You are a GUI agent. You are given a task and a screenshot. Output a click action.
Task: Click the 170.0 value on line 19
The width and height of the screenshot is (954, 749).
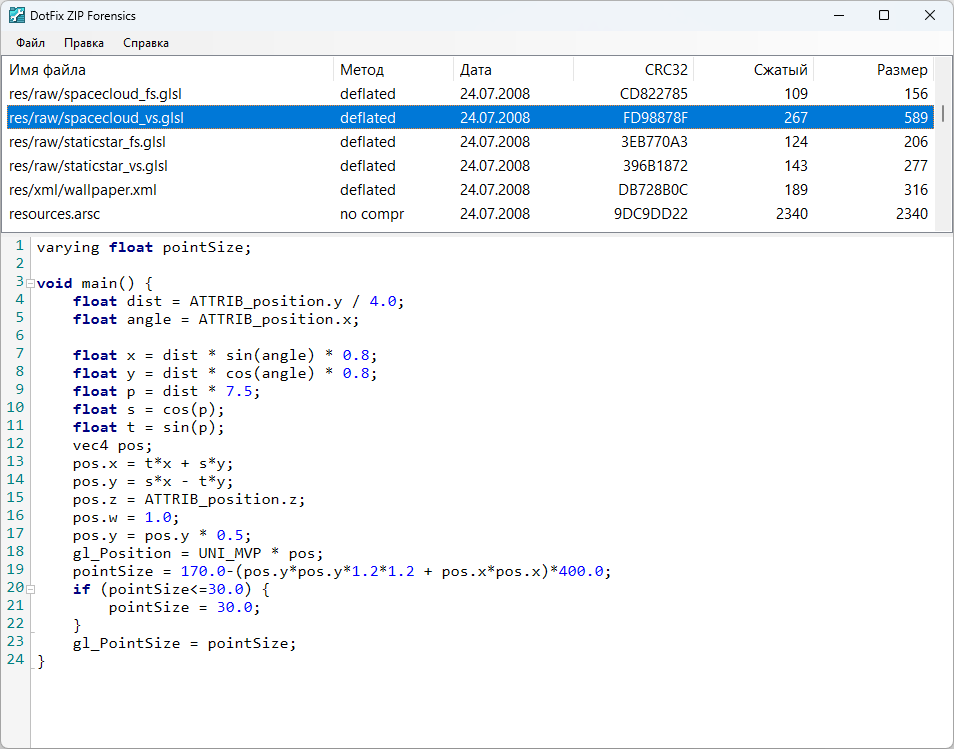click(x=203, y=571)
